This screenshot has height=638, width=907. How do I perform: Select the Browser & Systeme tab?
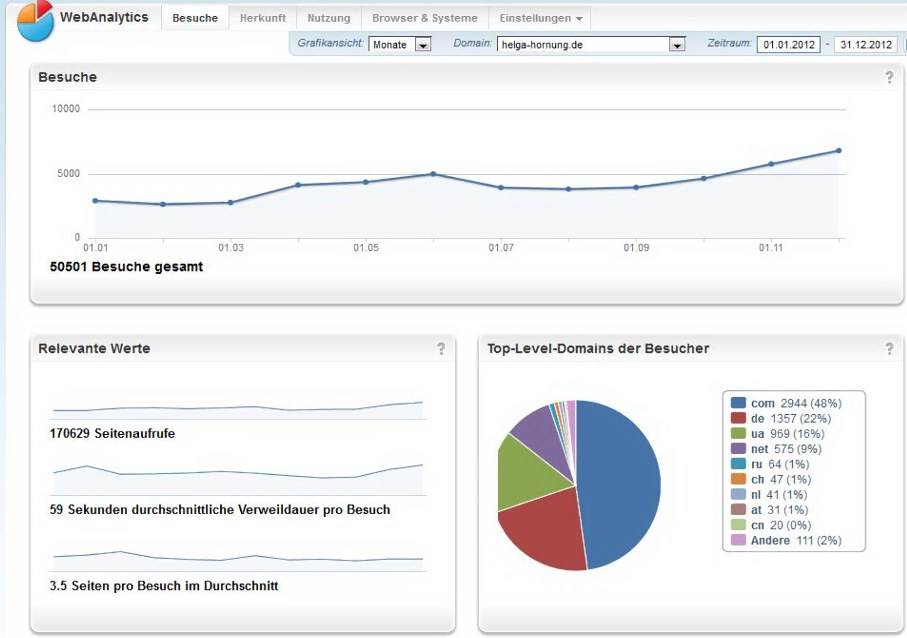(425, 18)
